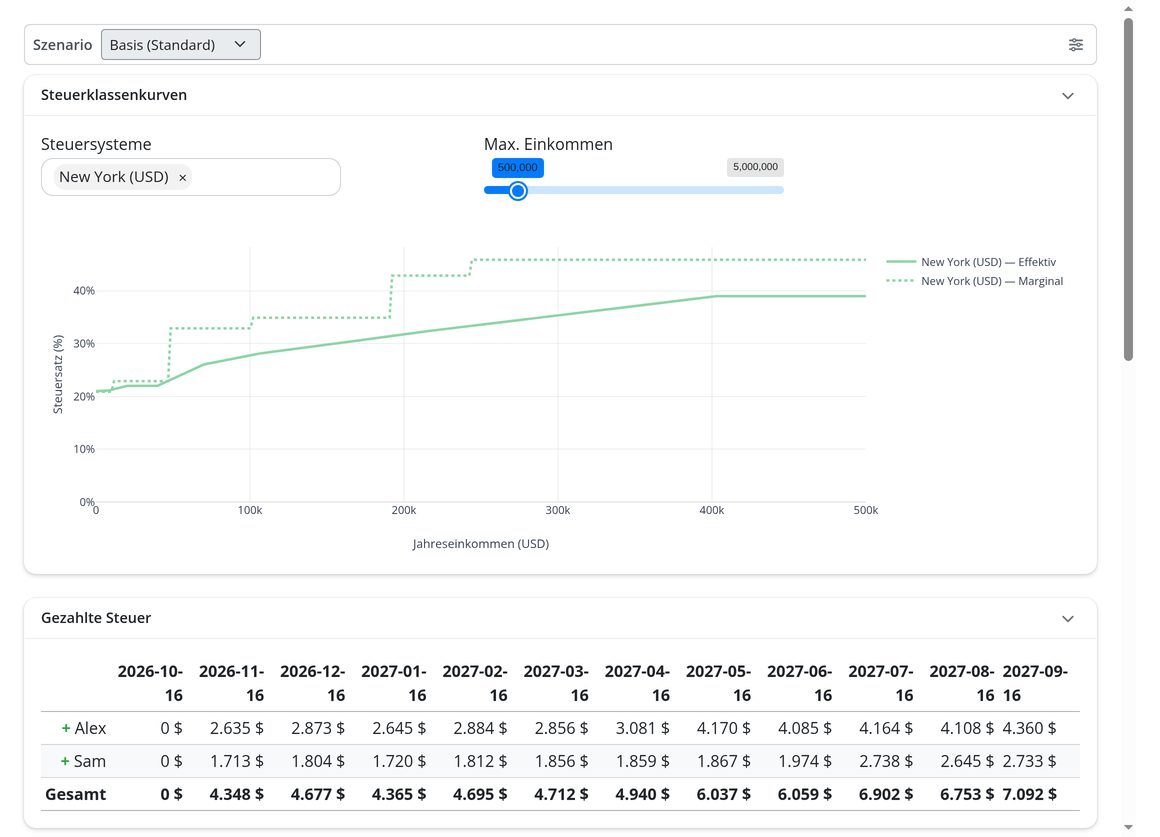This screenshot has height=837, width=1160.
Task: Open the Szenario Basis (Standard) dropdown
Action: tap(181, 44)
